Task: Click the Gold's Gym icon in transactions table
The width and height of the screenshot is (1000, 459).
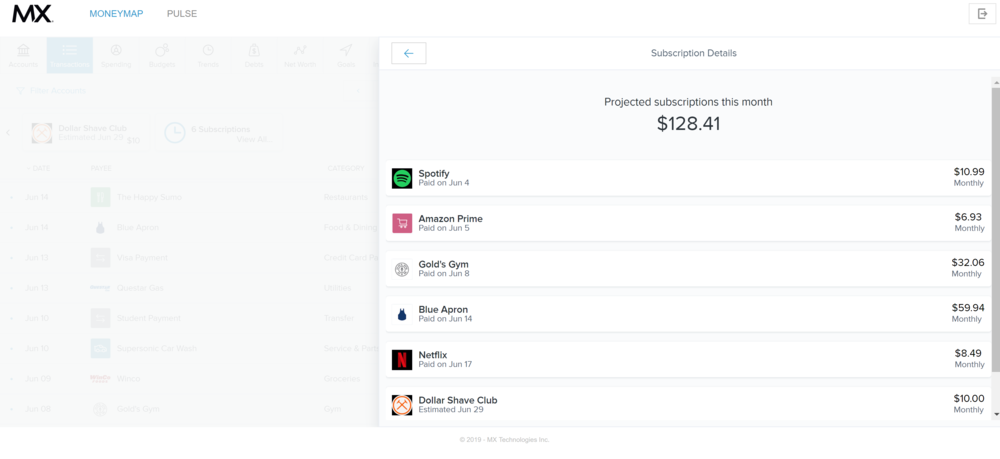Action: pyautogui.click(x=100, y=409)
